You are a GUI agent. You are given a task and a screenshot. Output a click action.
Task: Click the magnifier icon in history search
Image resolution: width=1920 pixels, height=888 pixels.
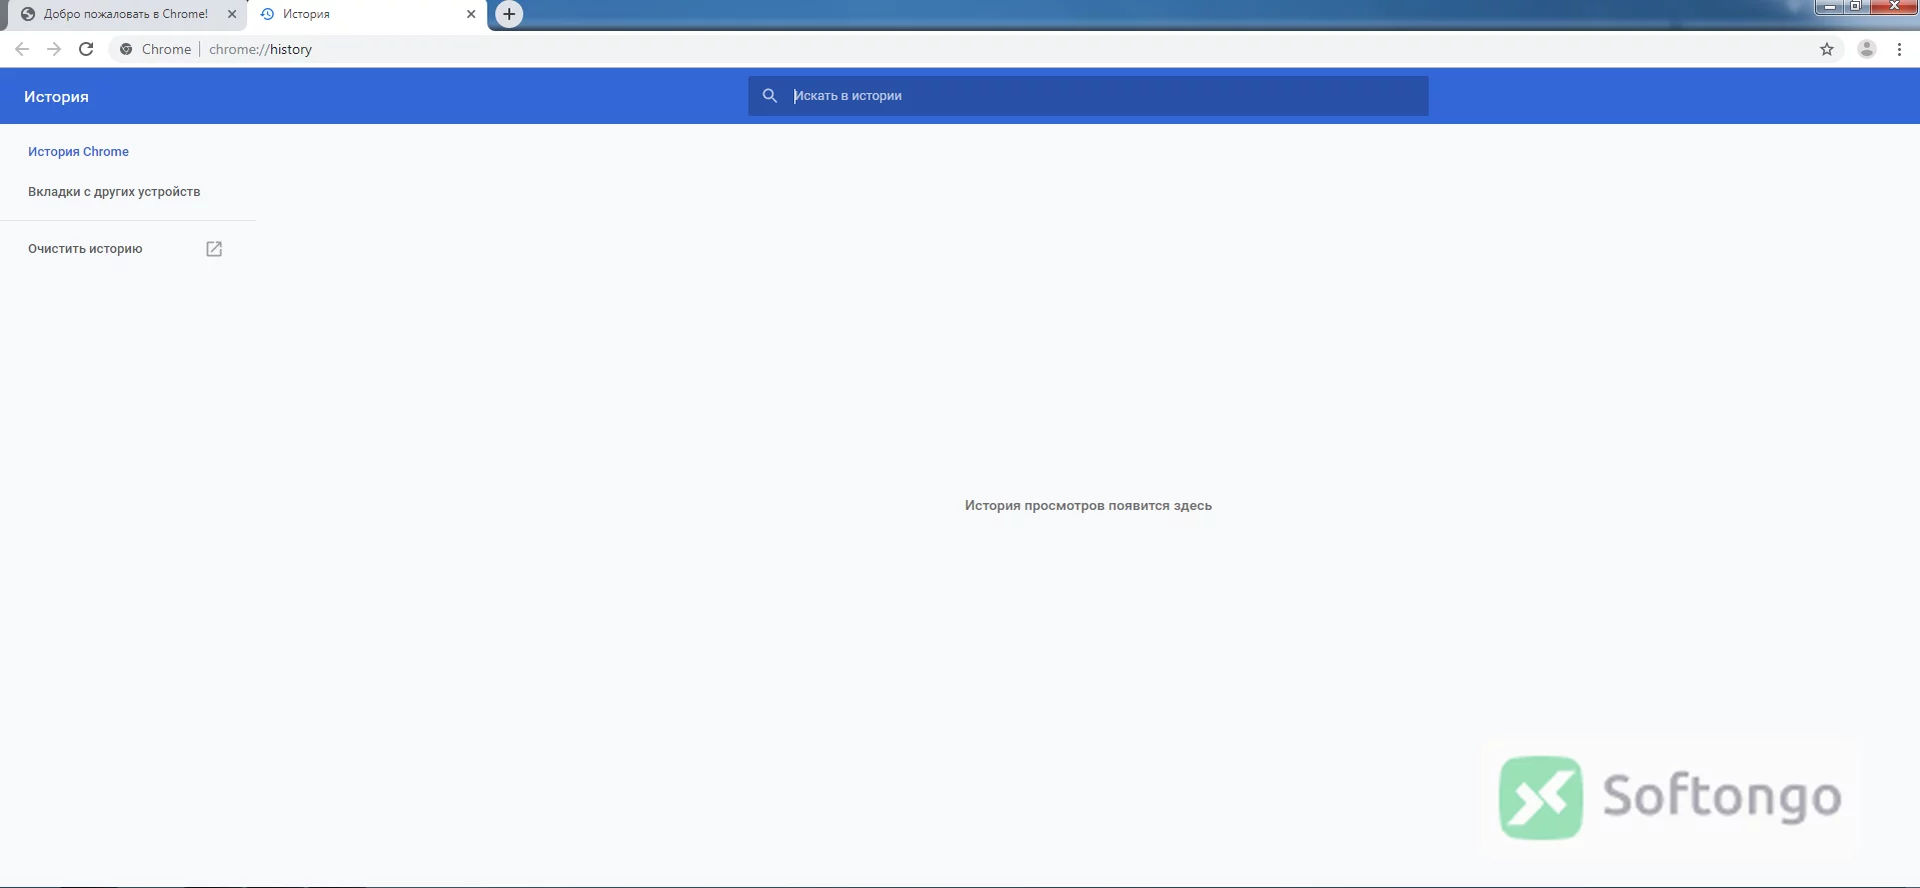coord(770,96)
